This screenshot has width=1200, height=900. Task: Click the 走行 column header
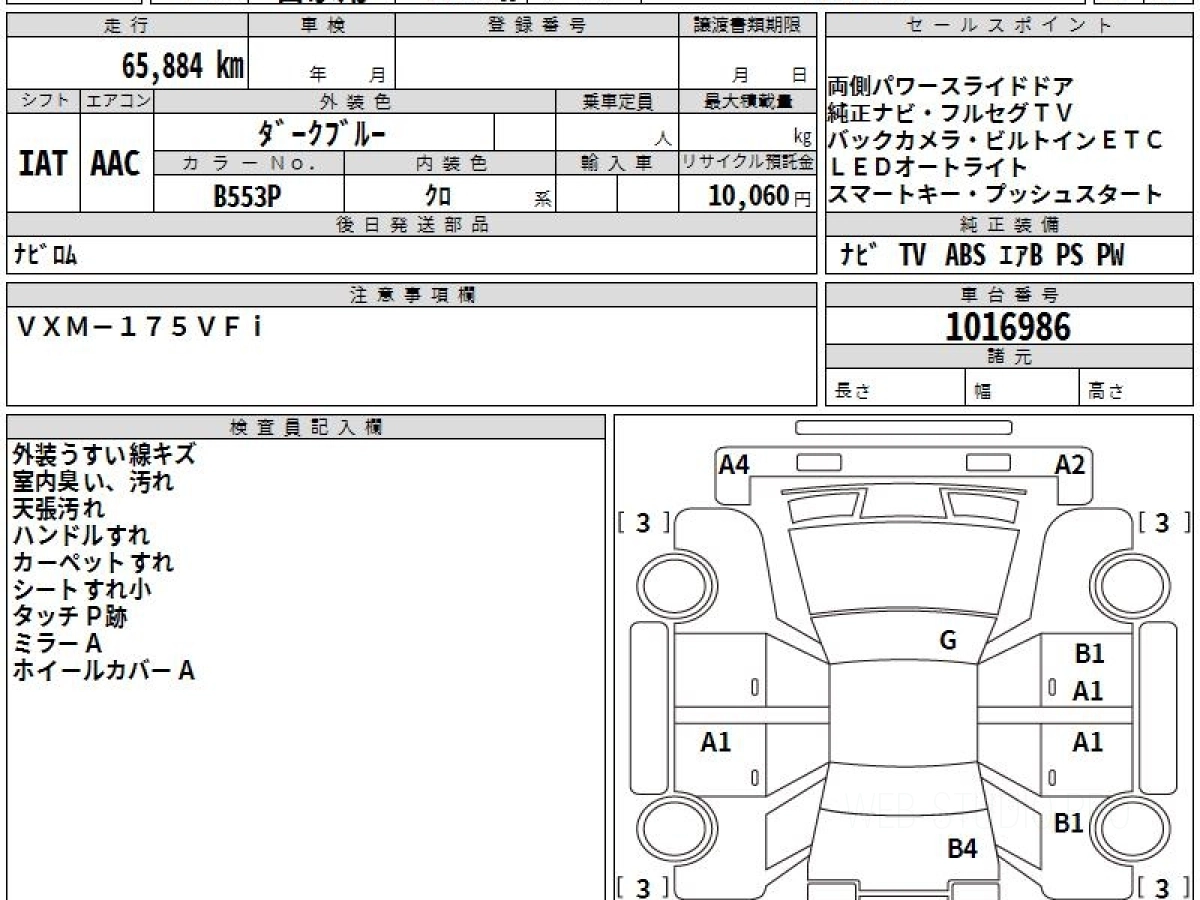pyautogui.click(x=126, y=27)
